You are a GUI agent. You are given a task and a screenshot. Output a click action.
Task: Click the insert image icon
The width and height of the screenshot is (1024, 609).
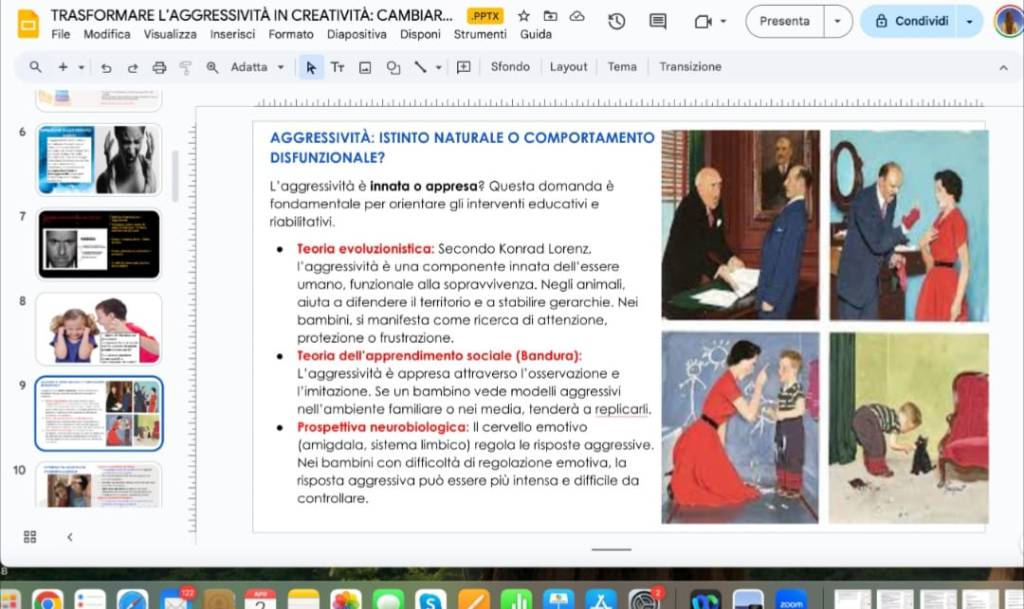(365, 67)
